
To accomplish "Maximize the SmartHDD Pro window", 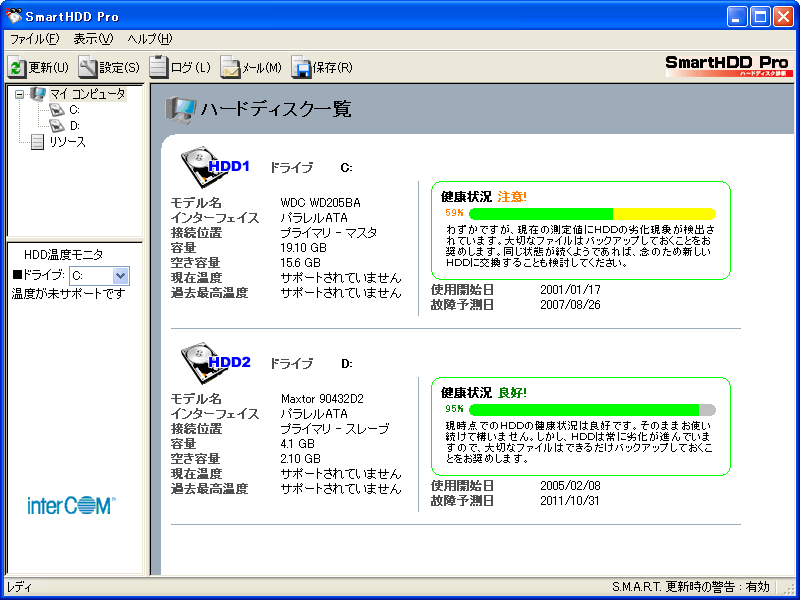I will (760, 17).
